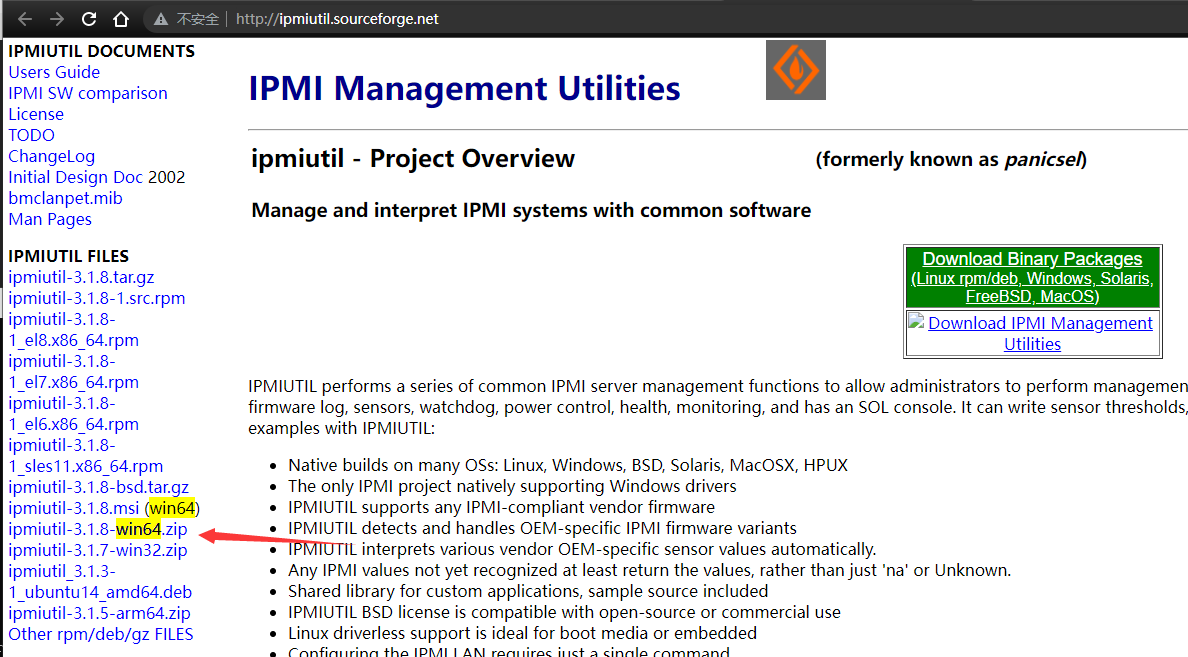
Task: Select the address bar URL ipmiutil.sourceforge.net
Action: pyautogui.click(x=337, y=19)
